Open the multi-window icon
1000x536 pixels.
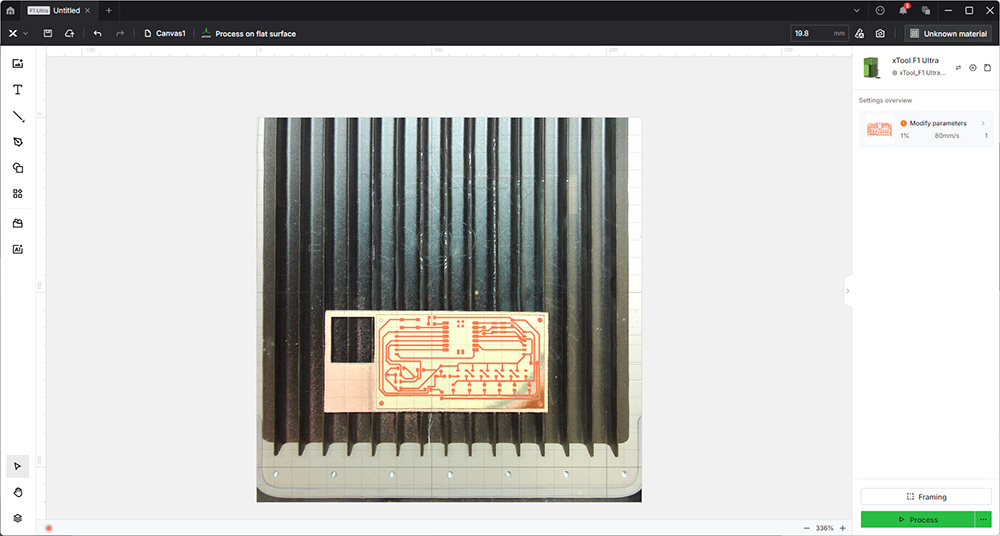[x=926, y=11]
